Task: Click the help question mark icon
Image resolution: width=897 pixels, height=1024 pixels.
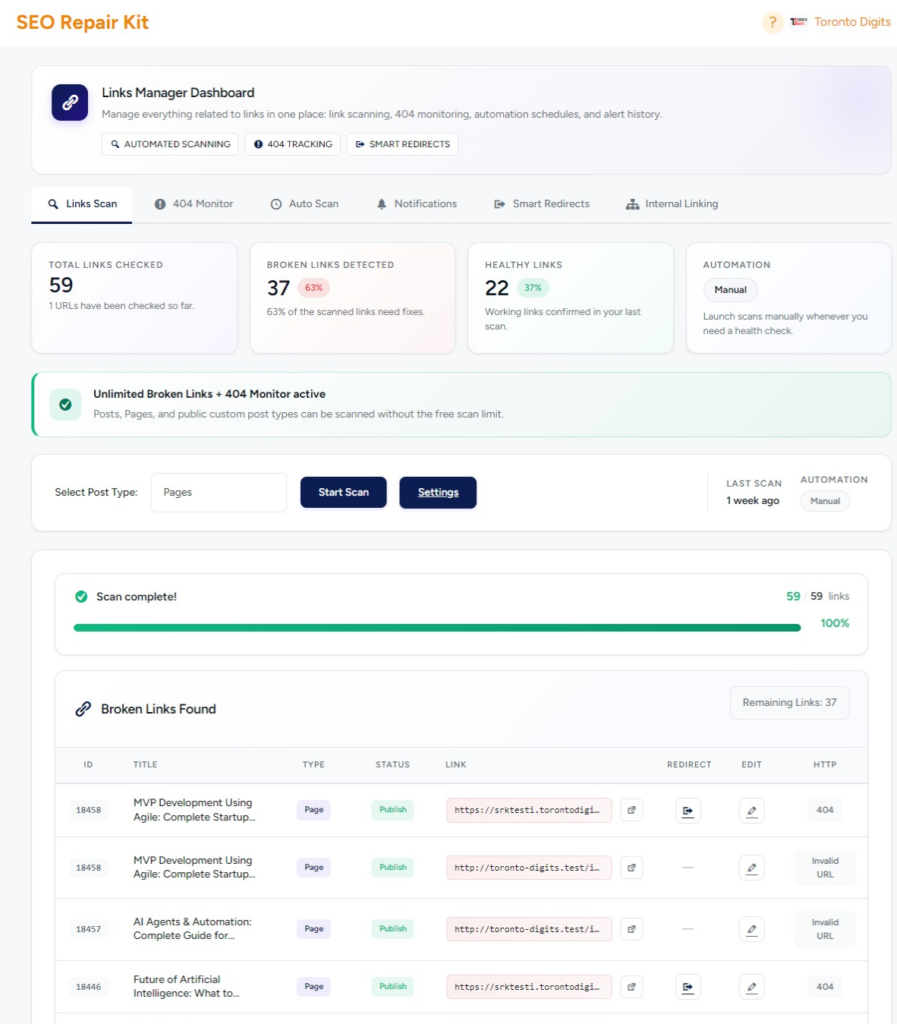Action: 772,22
